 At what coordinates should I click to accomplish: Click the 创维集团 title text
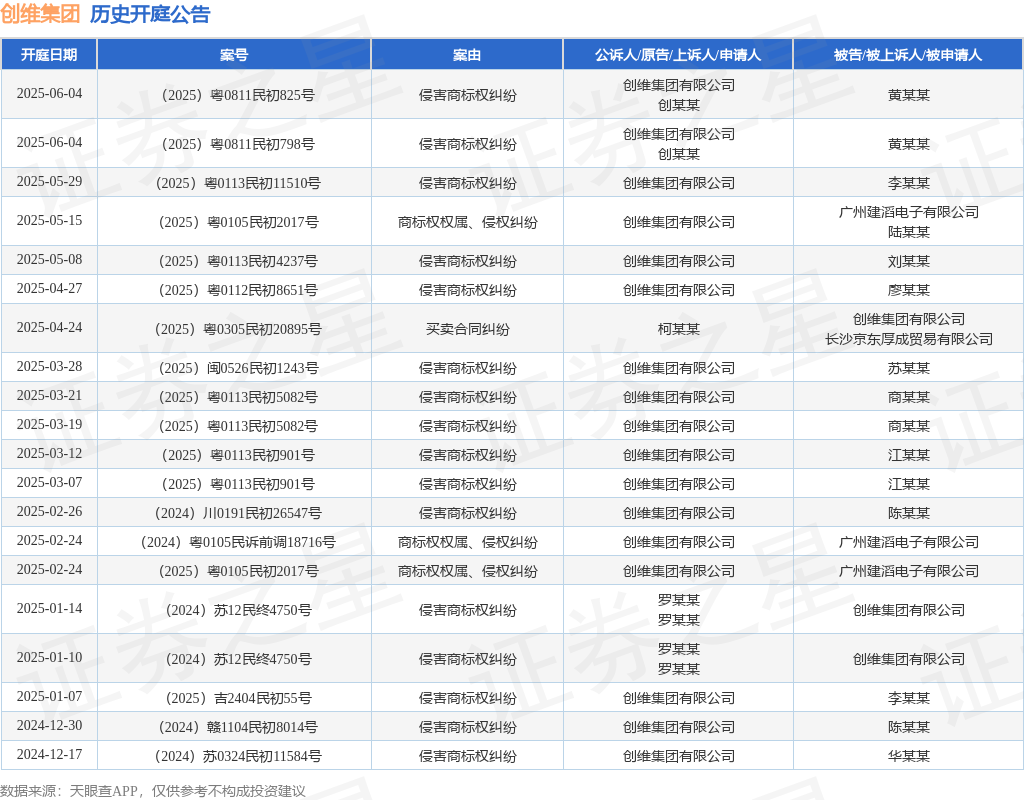[x=40, y=14]
